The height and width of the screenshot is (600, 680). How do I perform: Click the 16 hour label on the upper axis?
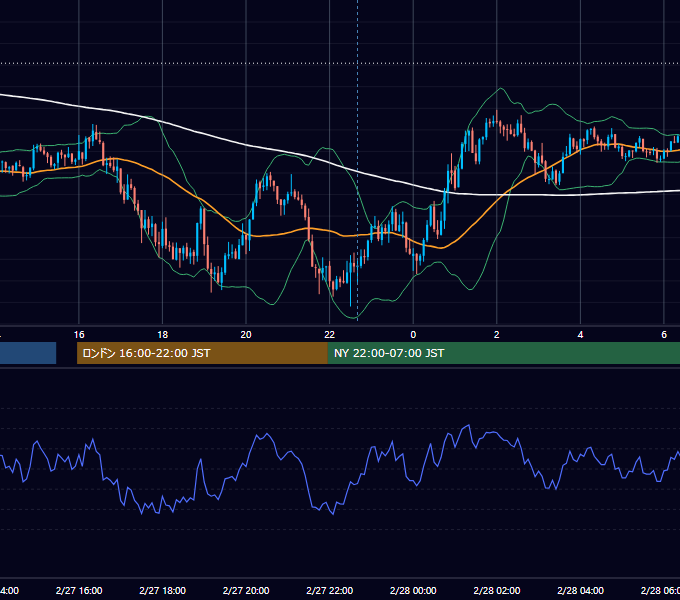[x=79, y=335]
